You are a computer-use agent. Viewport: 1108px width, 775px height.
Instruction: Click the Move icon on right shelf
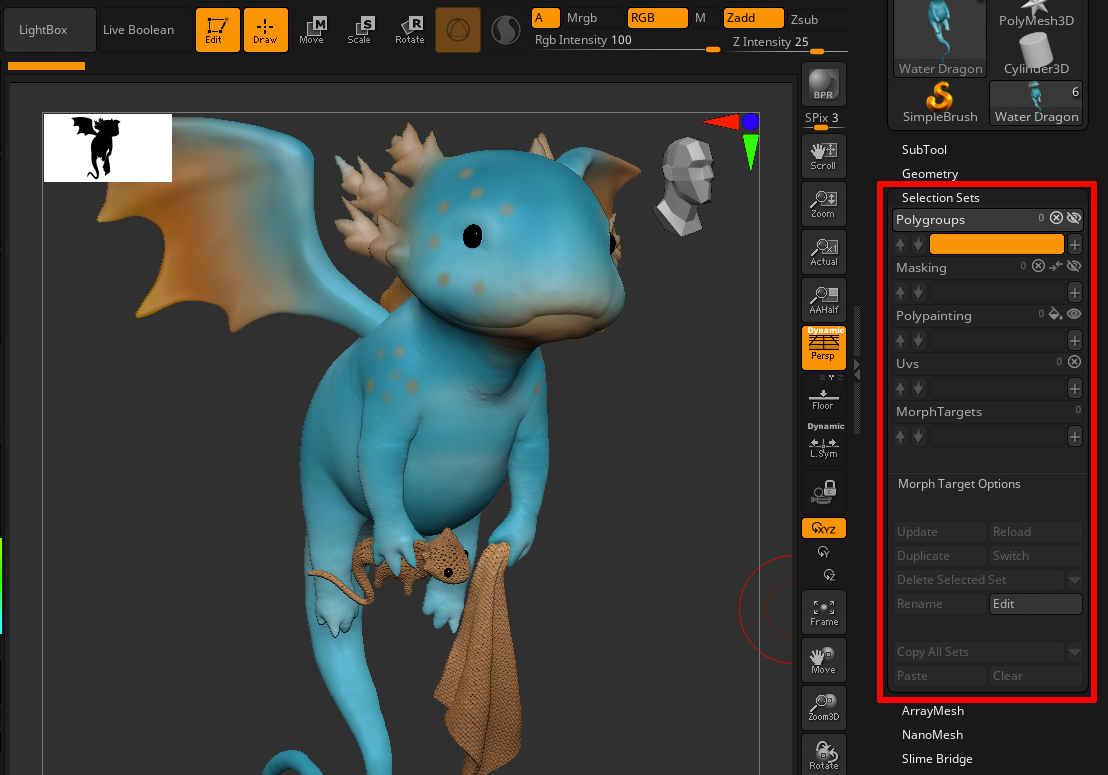(x=823, y=660)
